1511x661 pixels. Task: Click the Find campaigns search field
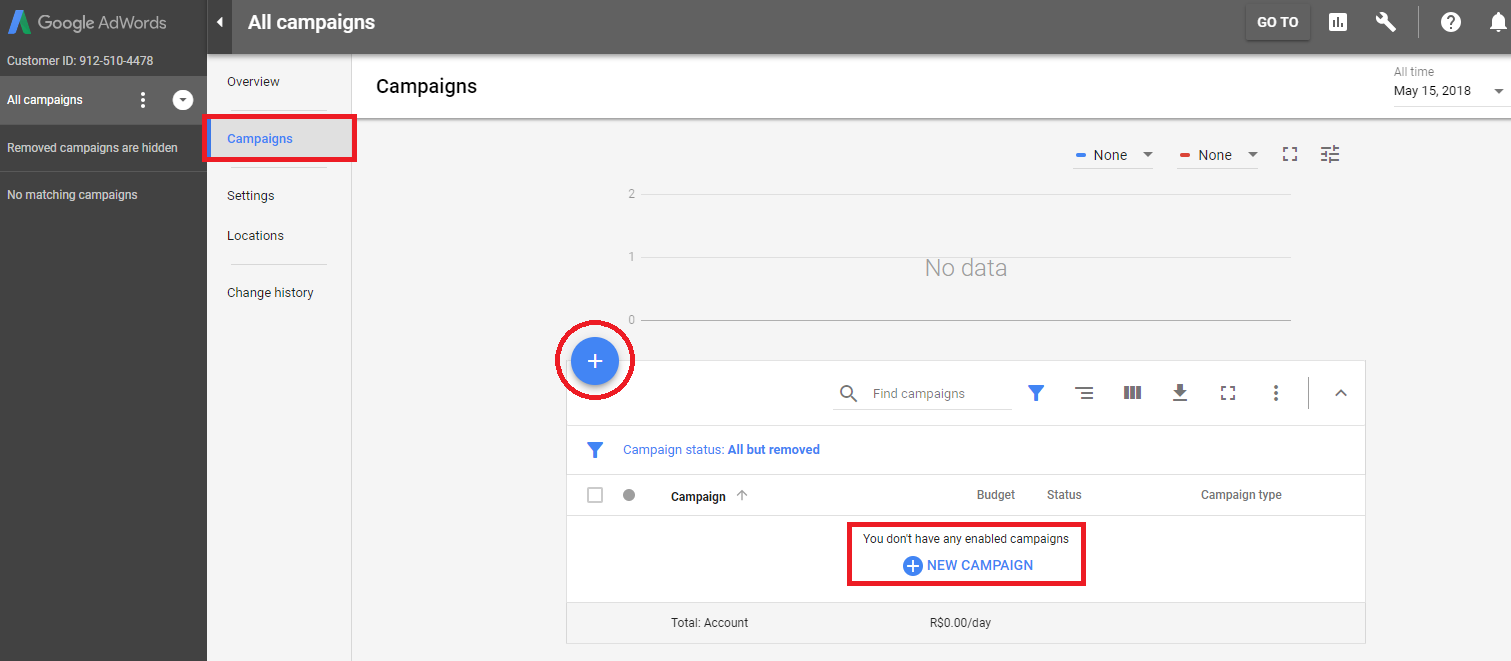[935, 394]
